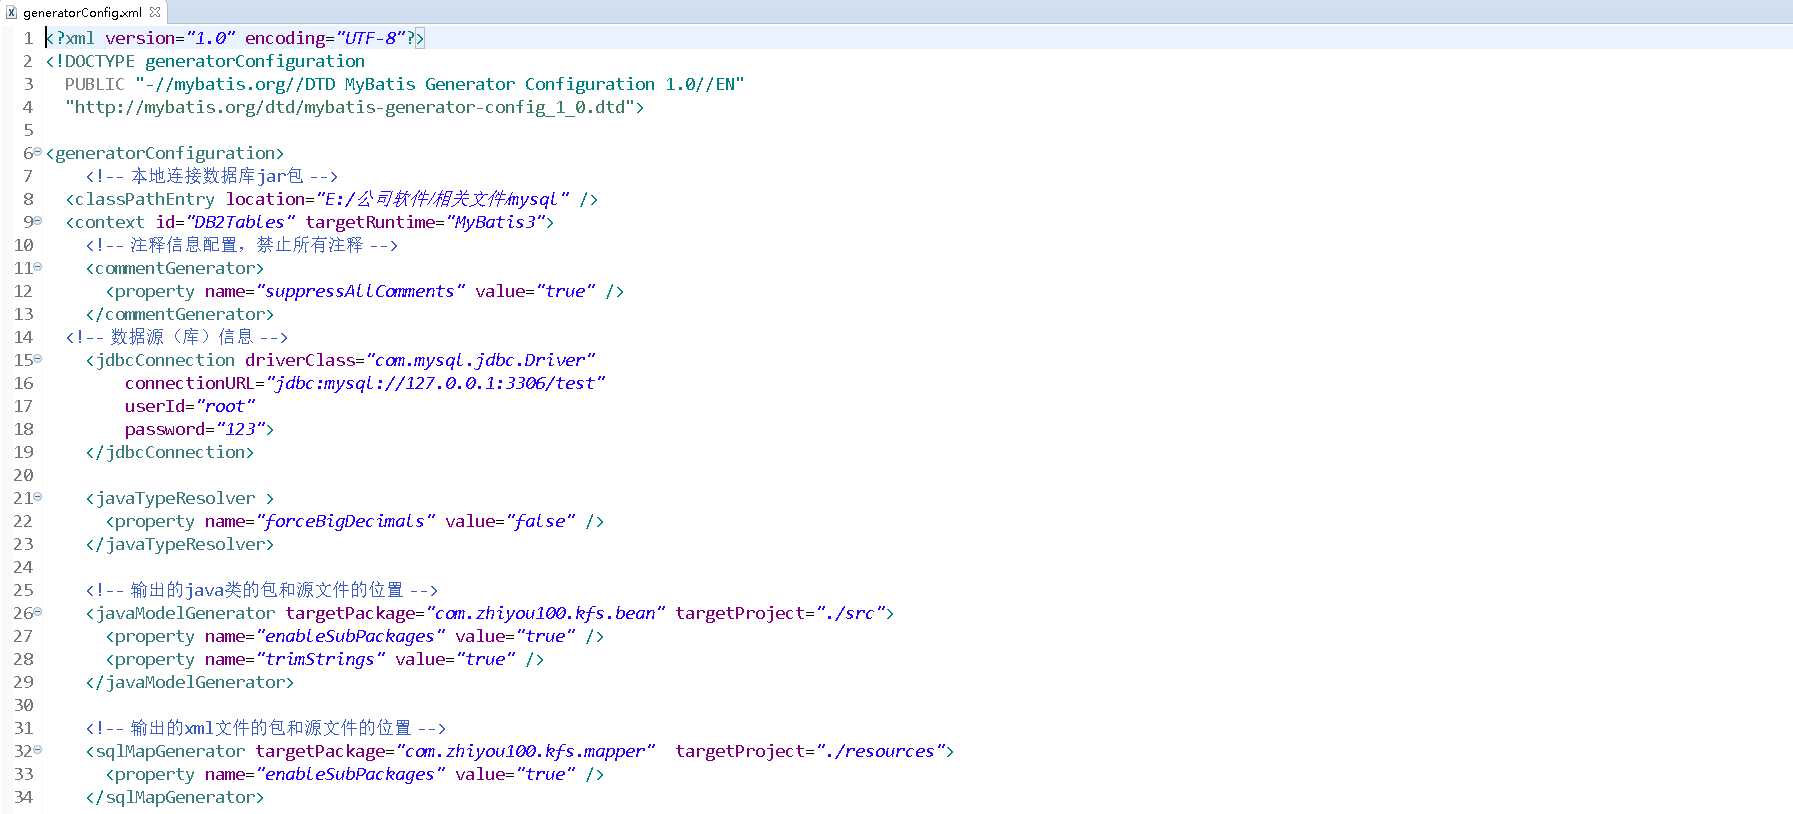
Task: Click the targetPackage value "com.zhiyou100.kfs.bean"
Action: (545, 613)
